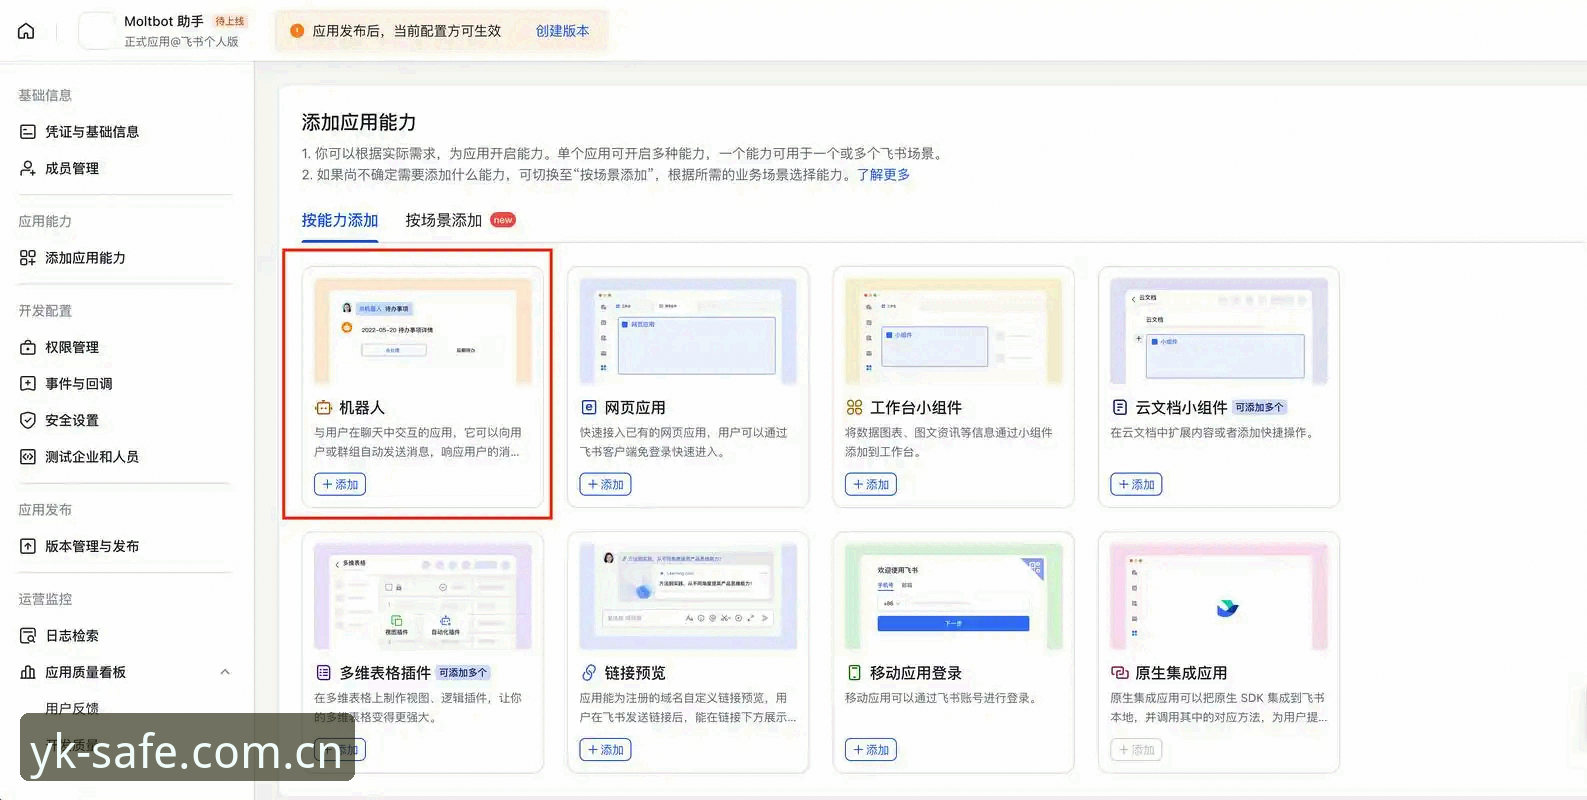Click 链接预览 card title
1587x800 pixels.
[x=634, y=673]
